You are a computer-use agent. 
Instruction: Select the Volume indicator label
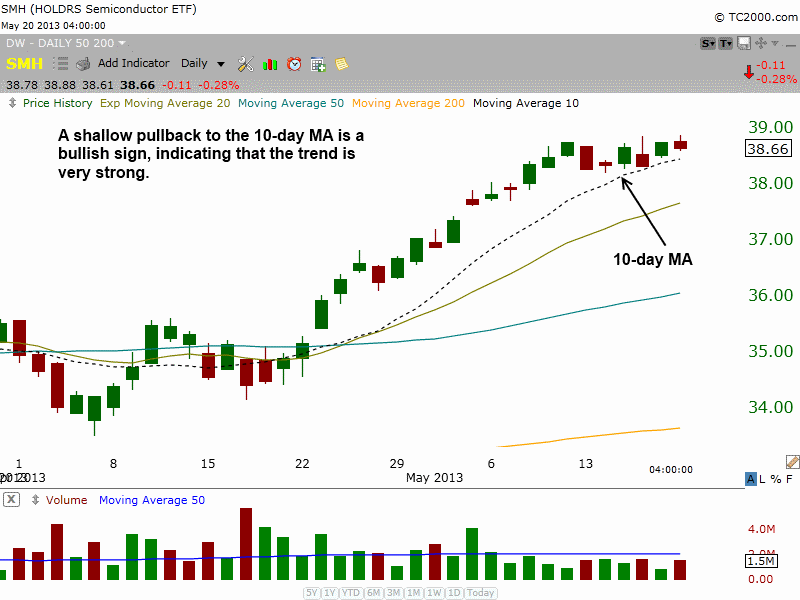66,500
